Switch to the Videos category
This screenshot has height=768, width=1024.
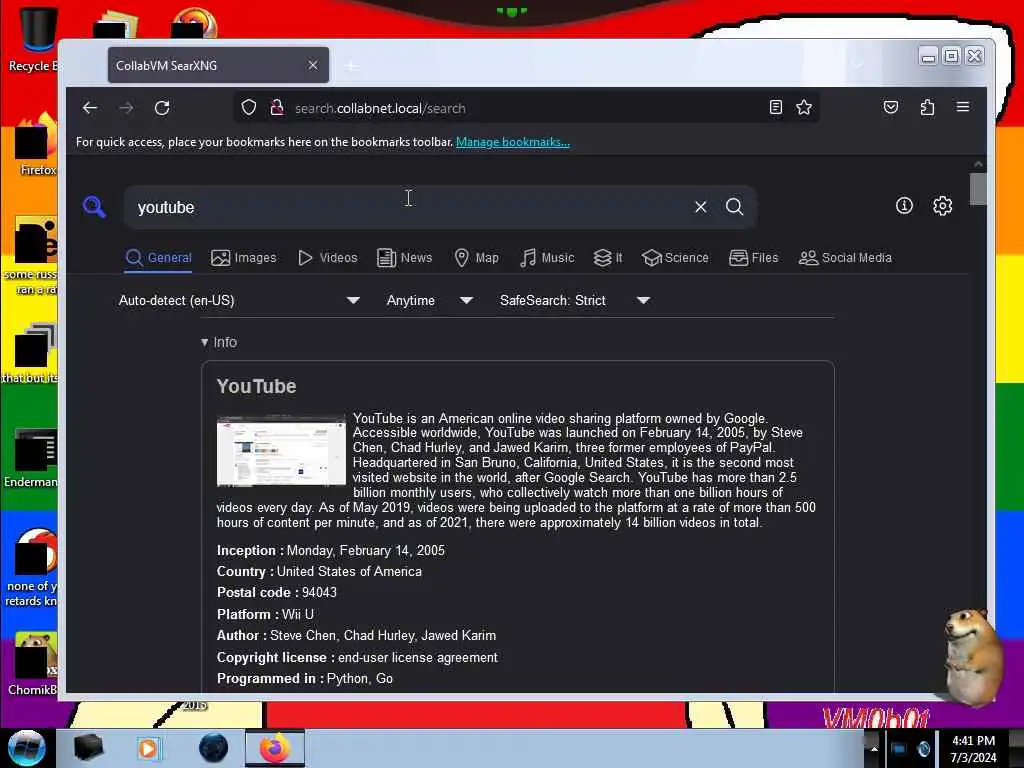(x=327, y=257)
